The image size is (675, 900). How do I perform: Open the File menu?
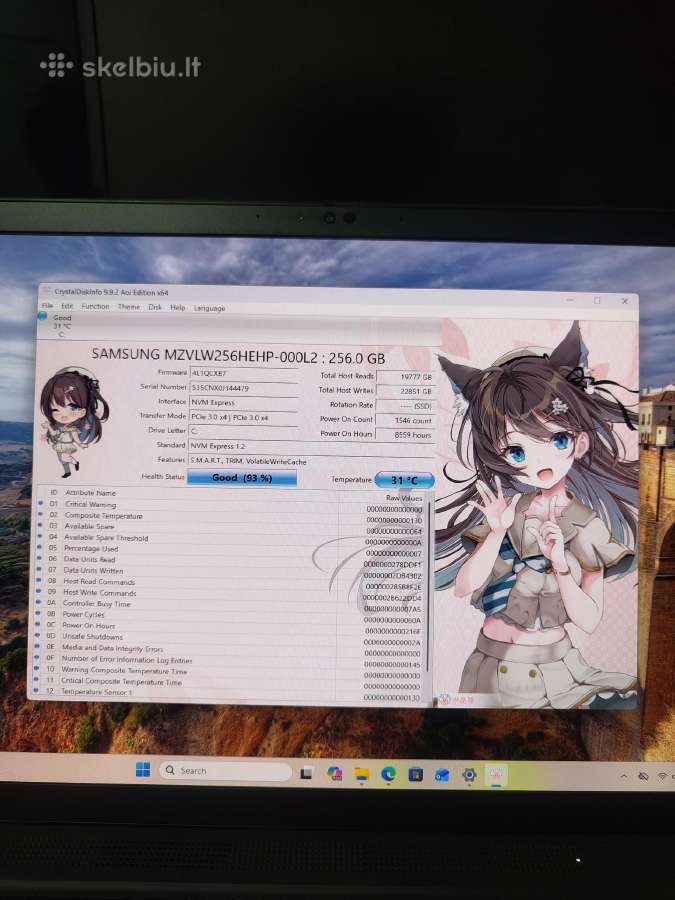48,306
